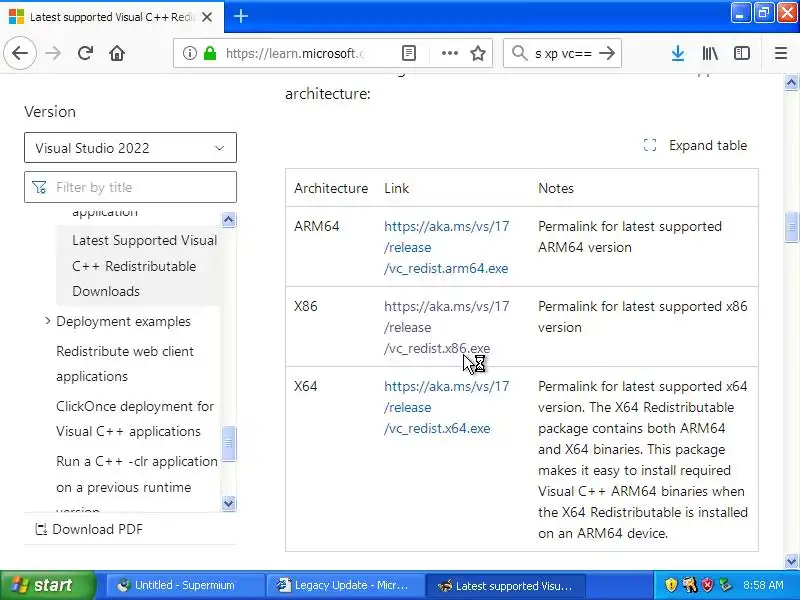Toggle the browser sidebar
Image resolution: width=800 pixels, height=600 pixels.
[742, 53]
